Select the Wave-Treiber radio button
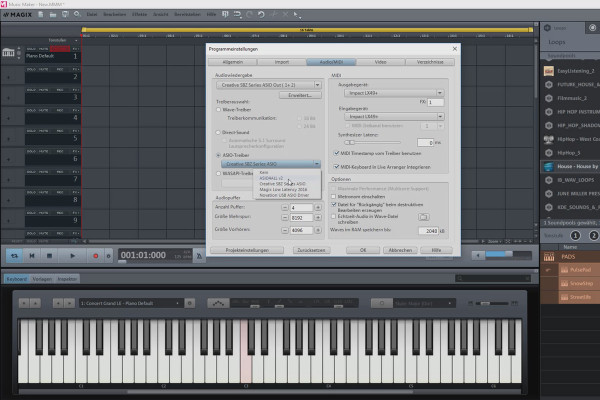 pos(218,109)
